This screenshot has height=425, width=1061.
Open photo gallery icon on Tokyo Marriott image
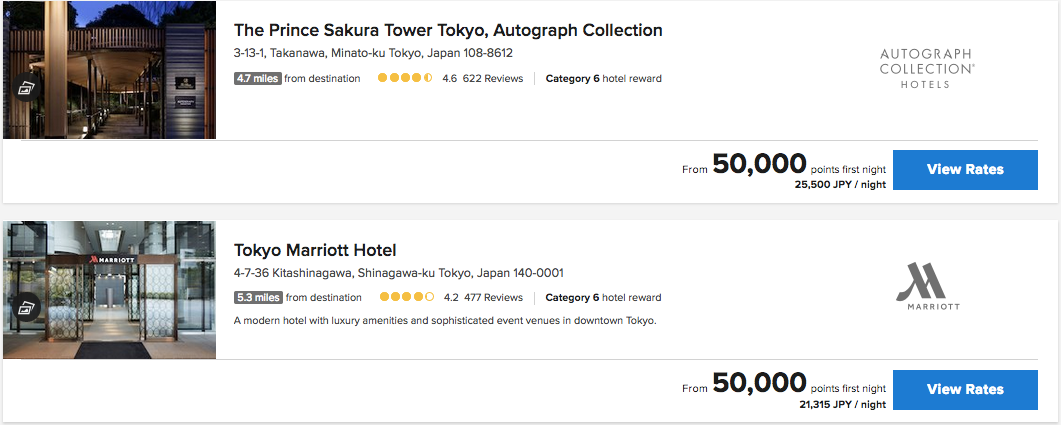pyautogui.click(x=26, y=307)
